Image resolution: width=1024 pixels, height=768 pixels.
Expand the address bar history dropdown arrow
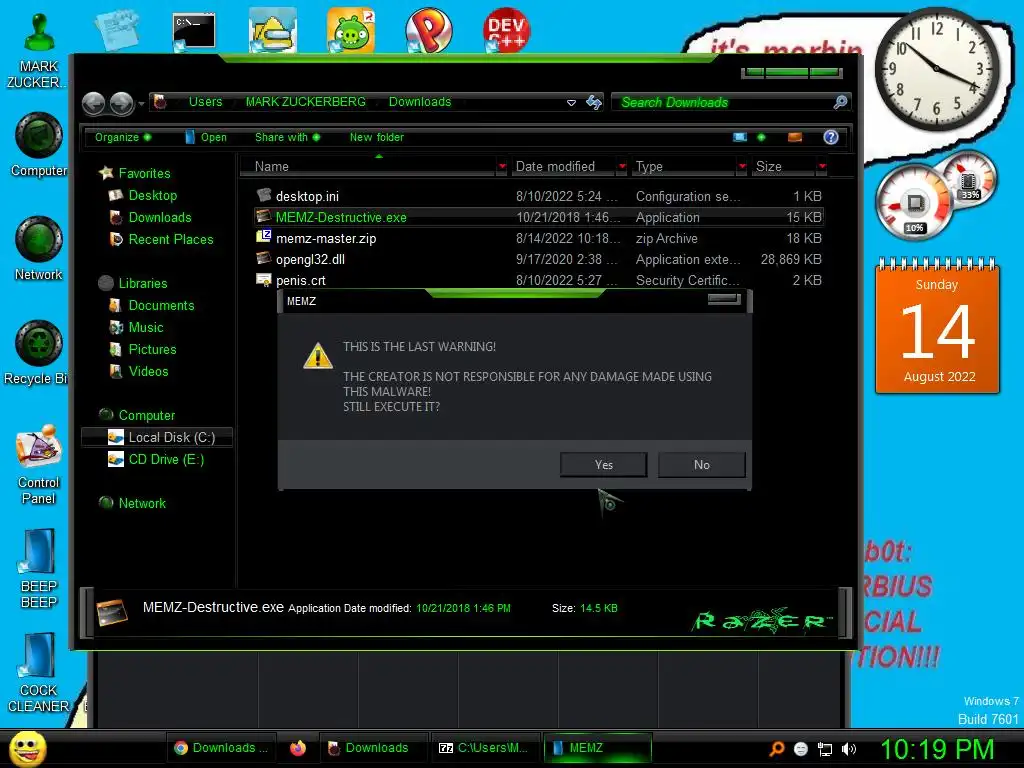pyautogui.click(x=571, y=103)
